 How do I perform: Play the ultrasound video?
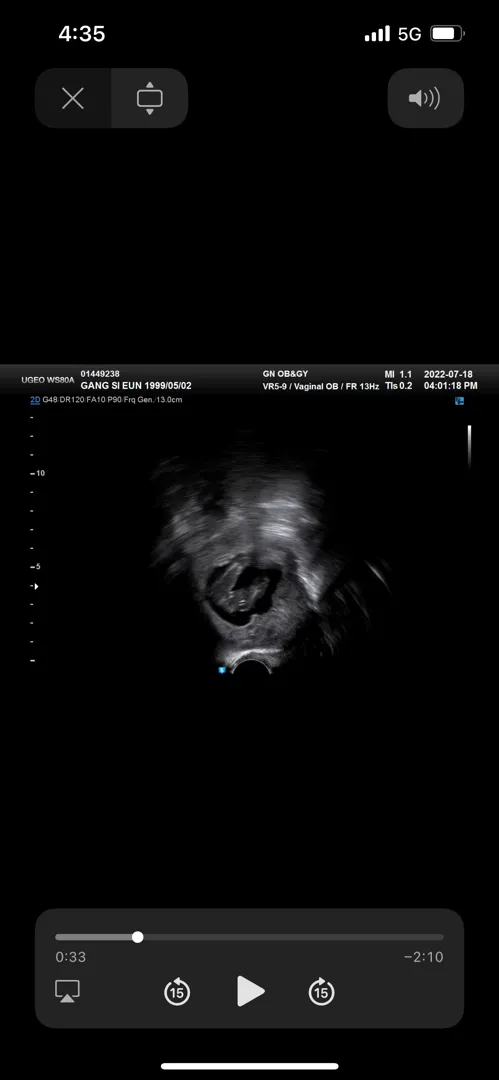pos(250,991)
